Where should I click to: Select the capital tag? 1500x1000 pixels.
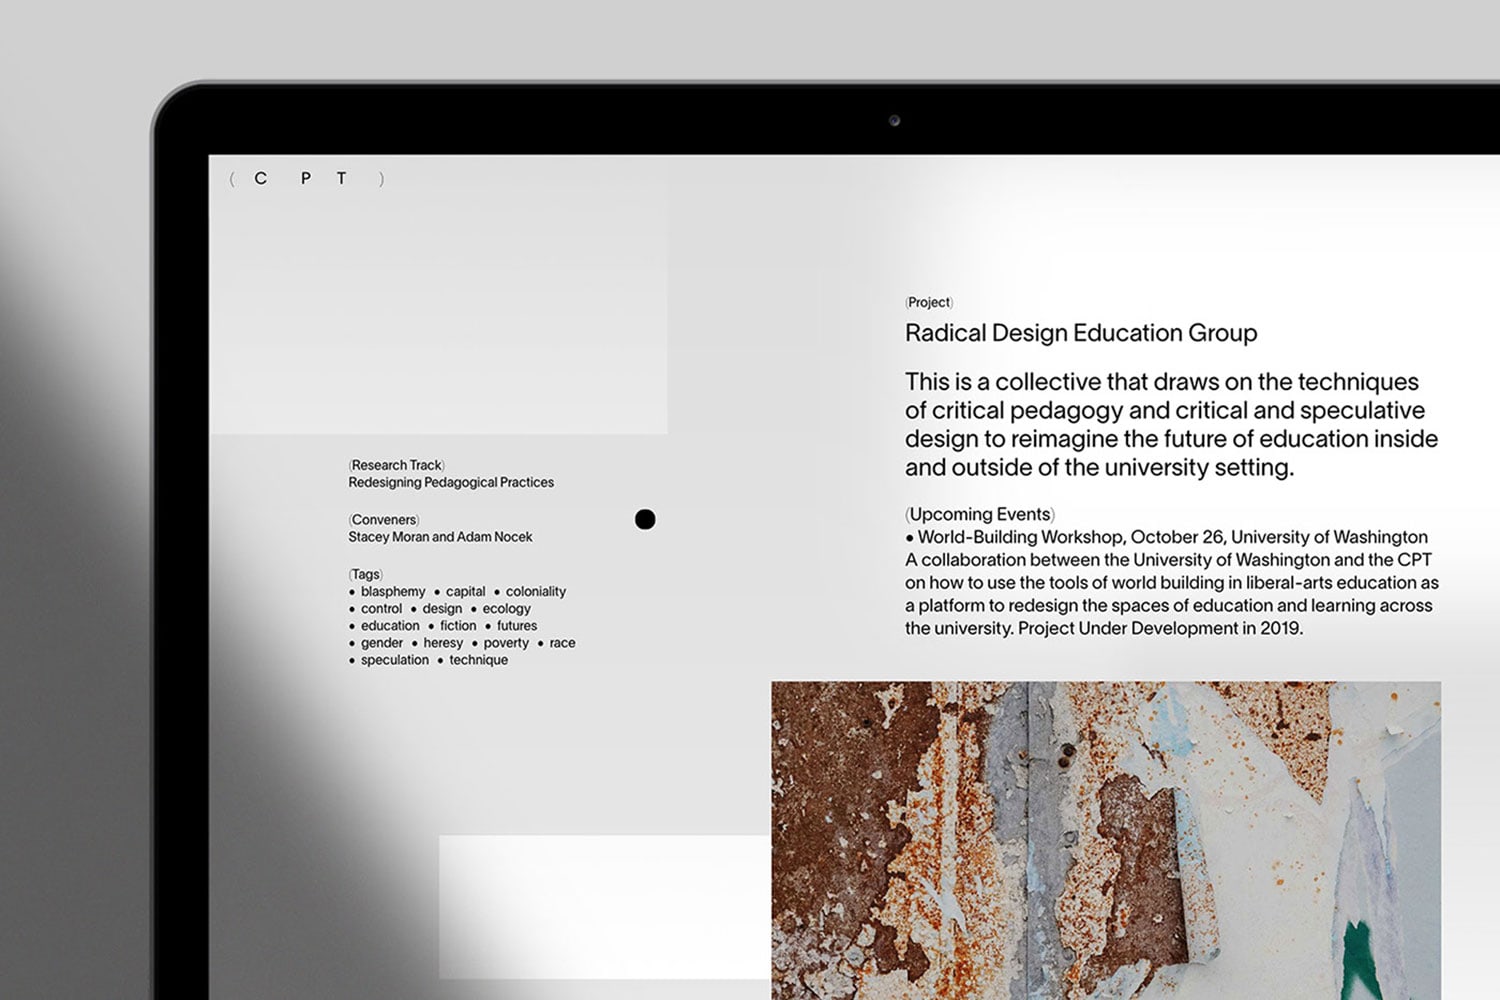(x=465, y=592)
